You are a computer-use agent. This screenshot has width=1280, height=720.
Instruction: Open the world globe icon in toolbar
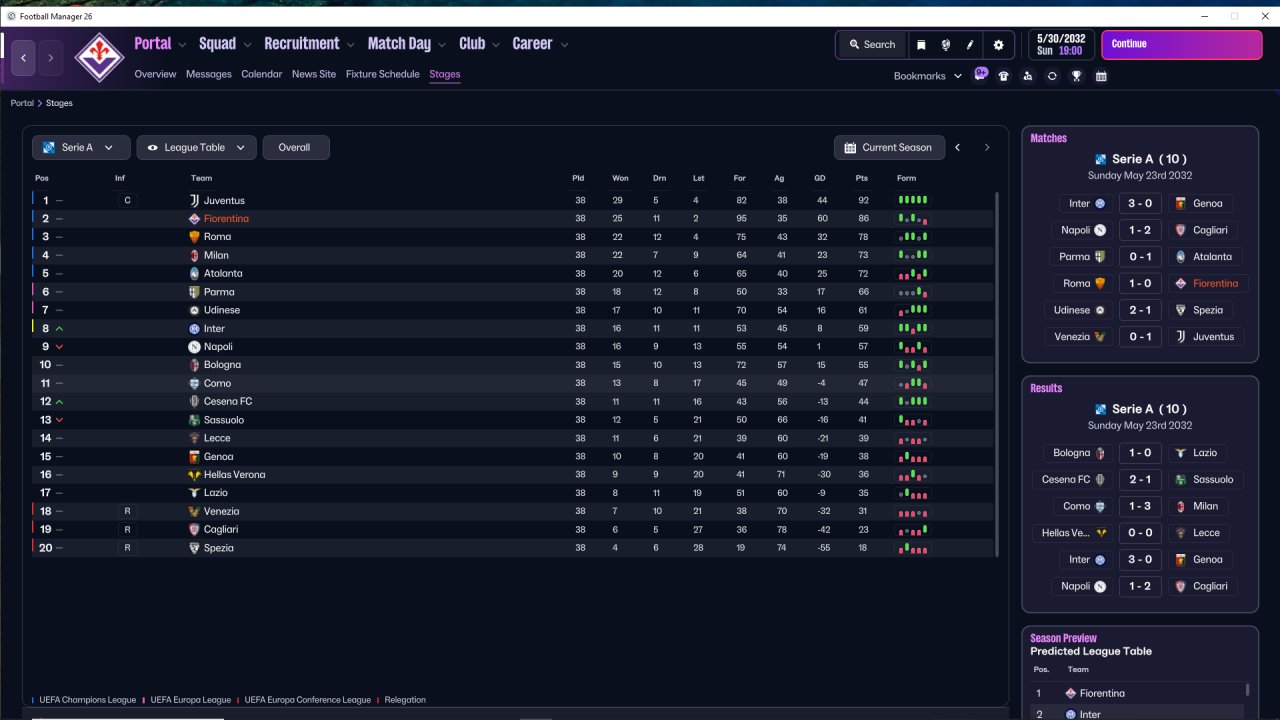[x=946, y=45]
